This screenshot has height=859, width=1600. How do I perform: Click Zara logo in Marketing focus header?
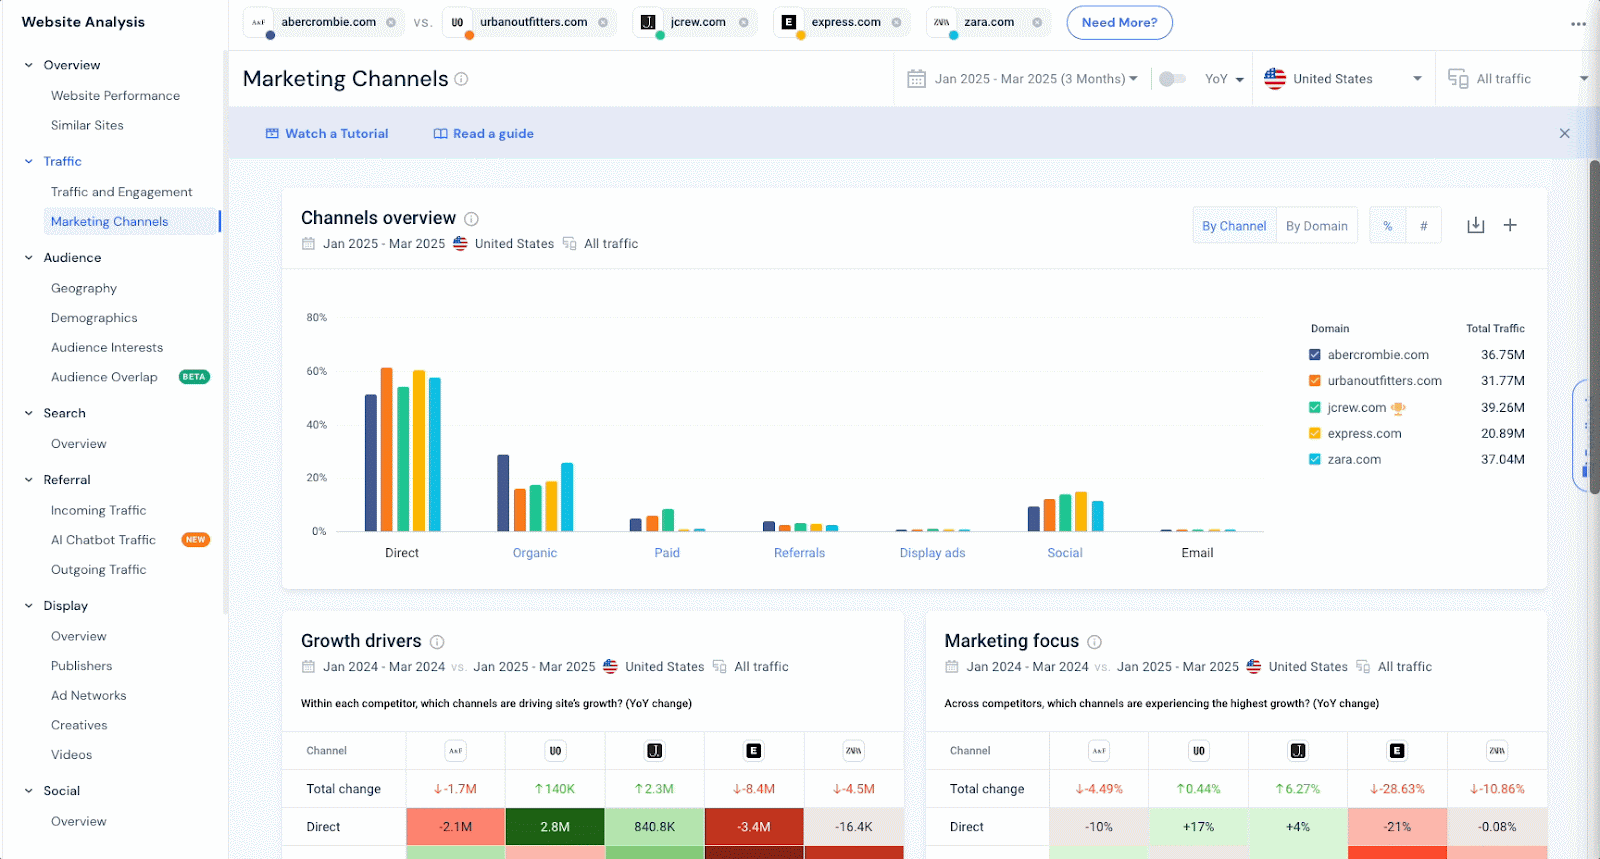[x=1497, y=750]
